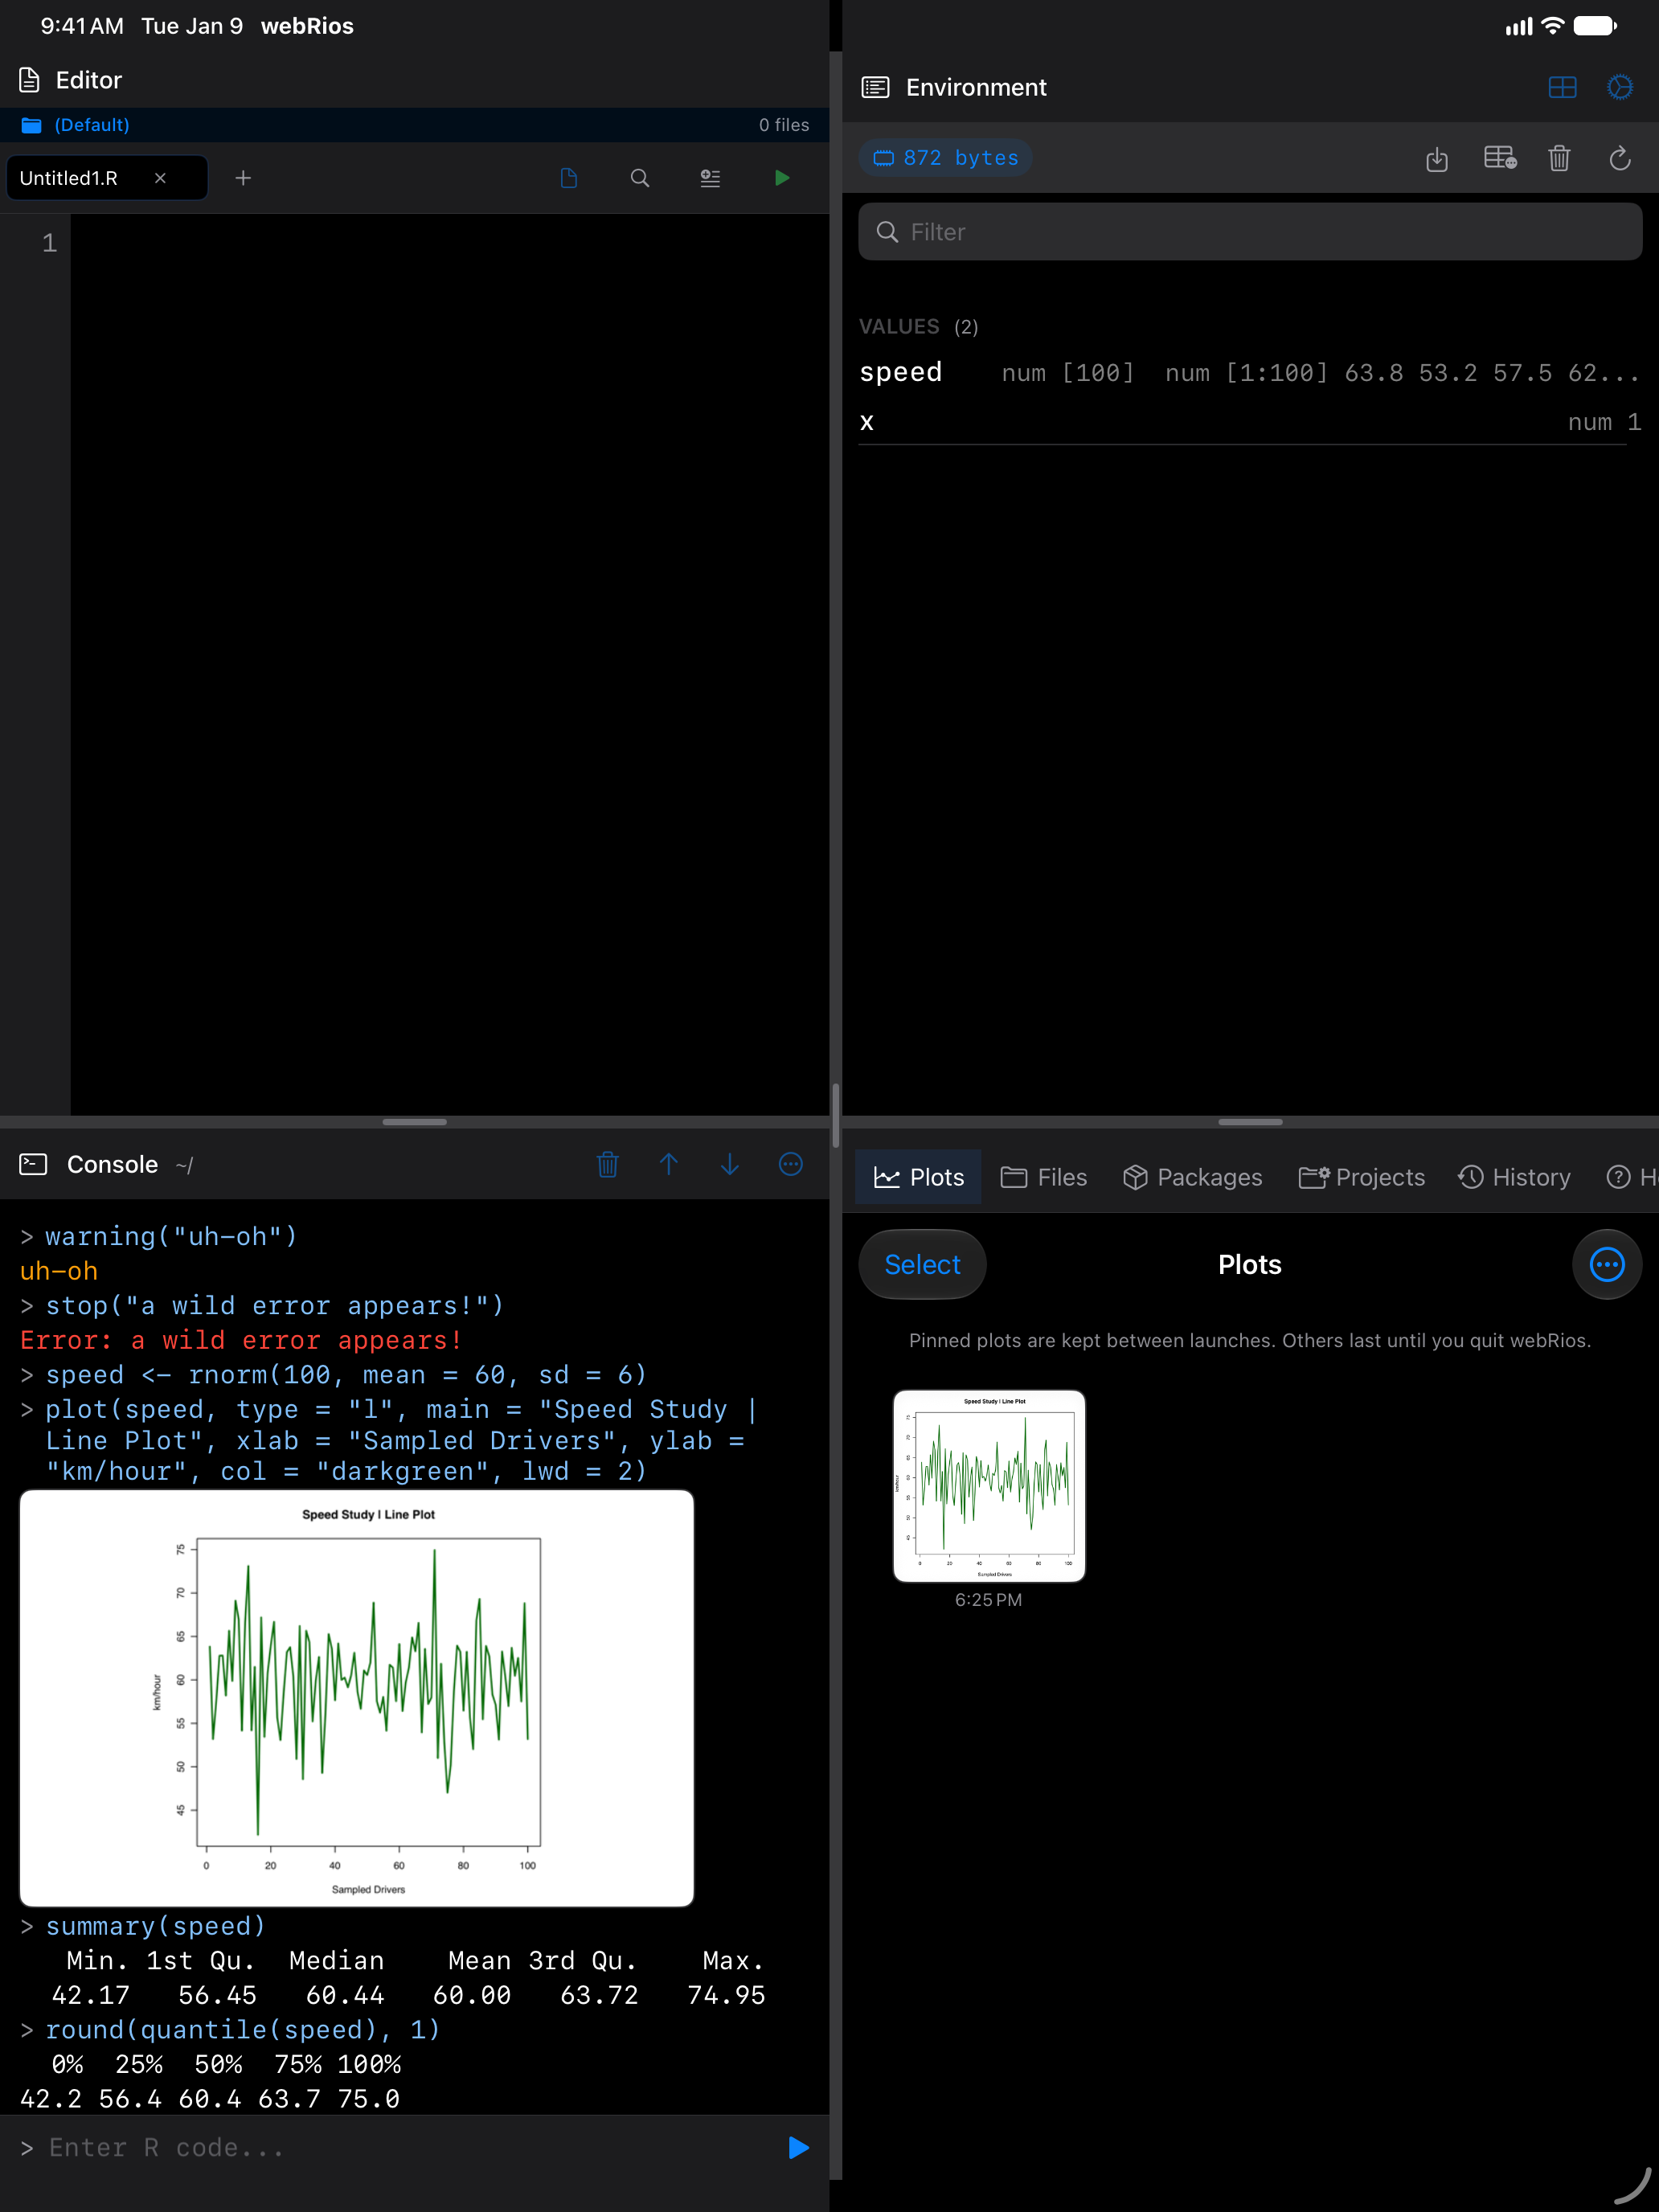
Task: Close the Untitled1.R tab
Action: point(160,178)
